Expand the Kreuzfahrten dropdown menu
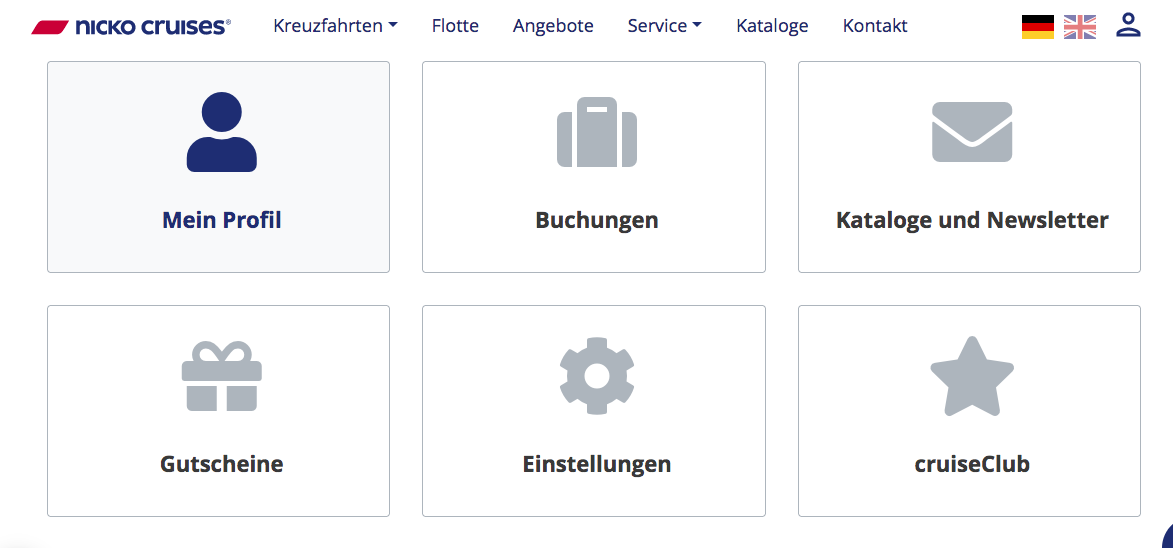The width and height of the screenshot is (1173, 548). click(x=335, y=26)
